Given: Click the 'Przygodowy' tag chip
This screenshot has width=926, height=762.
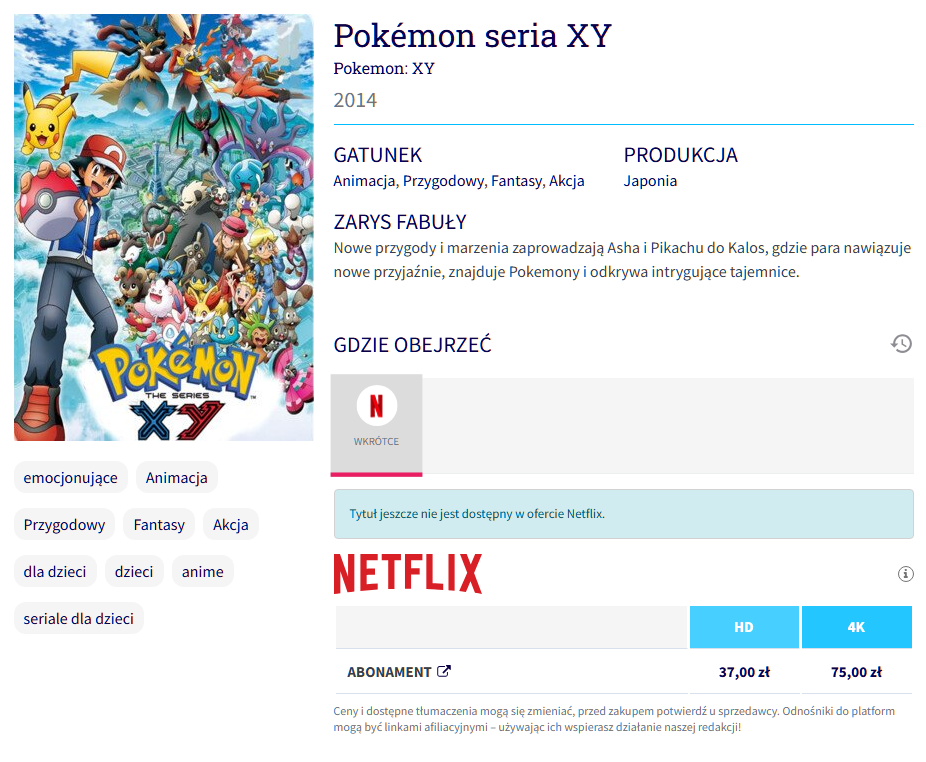Looking at the screenshot, I should point(64,525).
